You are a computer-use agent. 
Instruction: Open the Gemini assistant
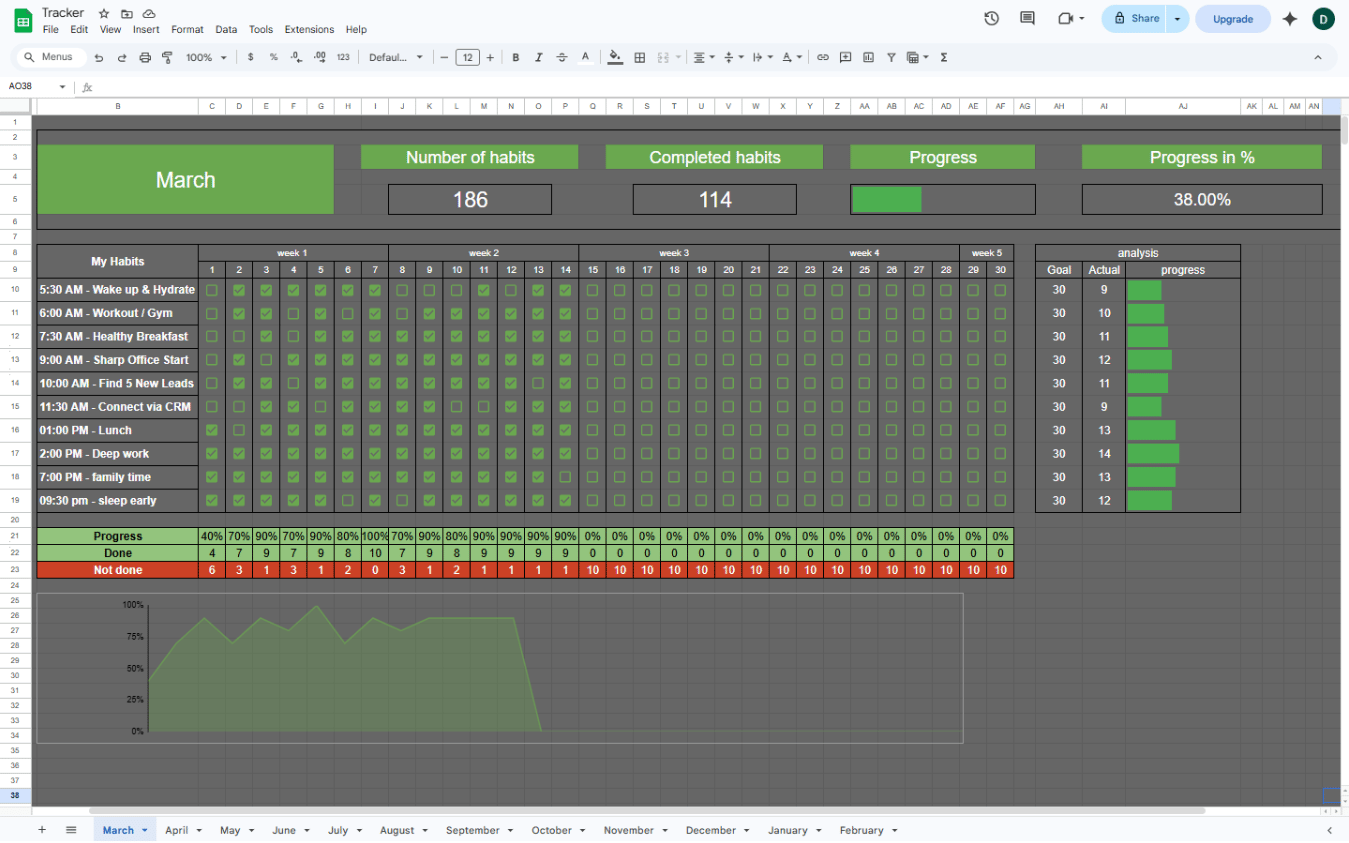click(1290, 18)
